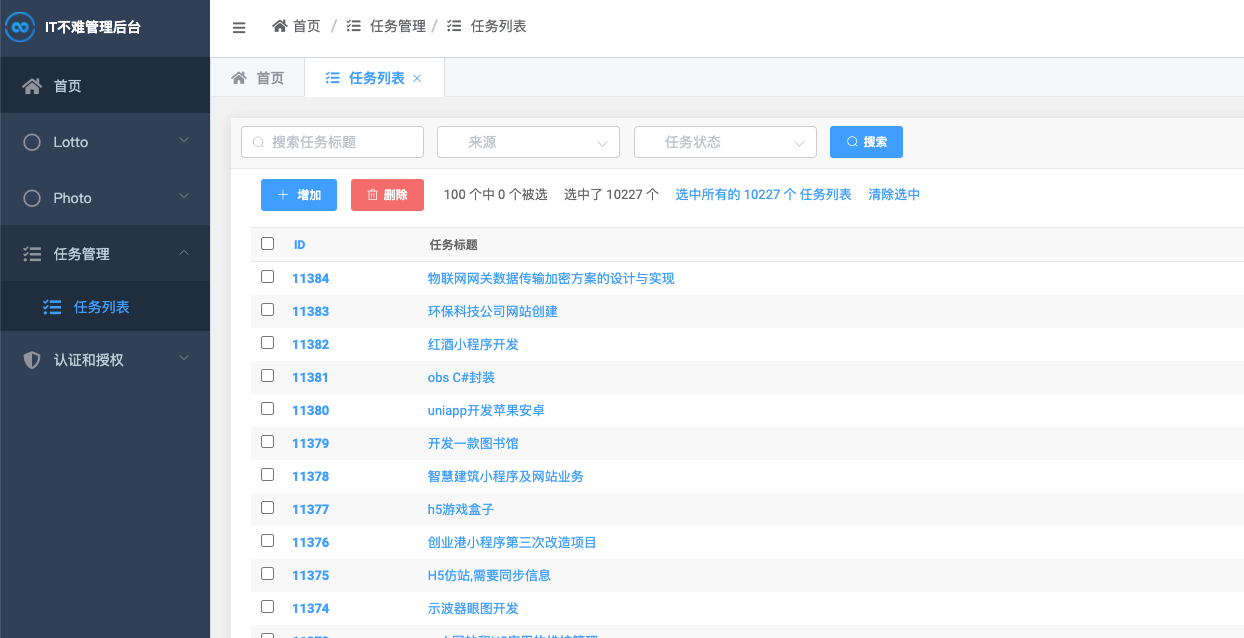Click the magnifier icon in the search field

pyautogui.click(x=259, y=142)
